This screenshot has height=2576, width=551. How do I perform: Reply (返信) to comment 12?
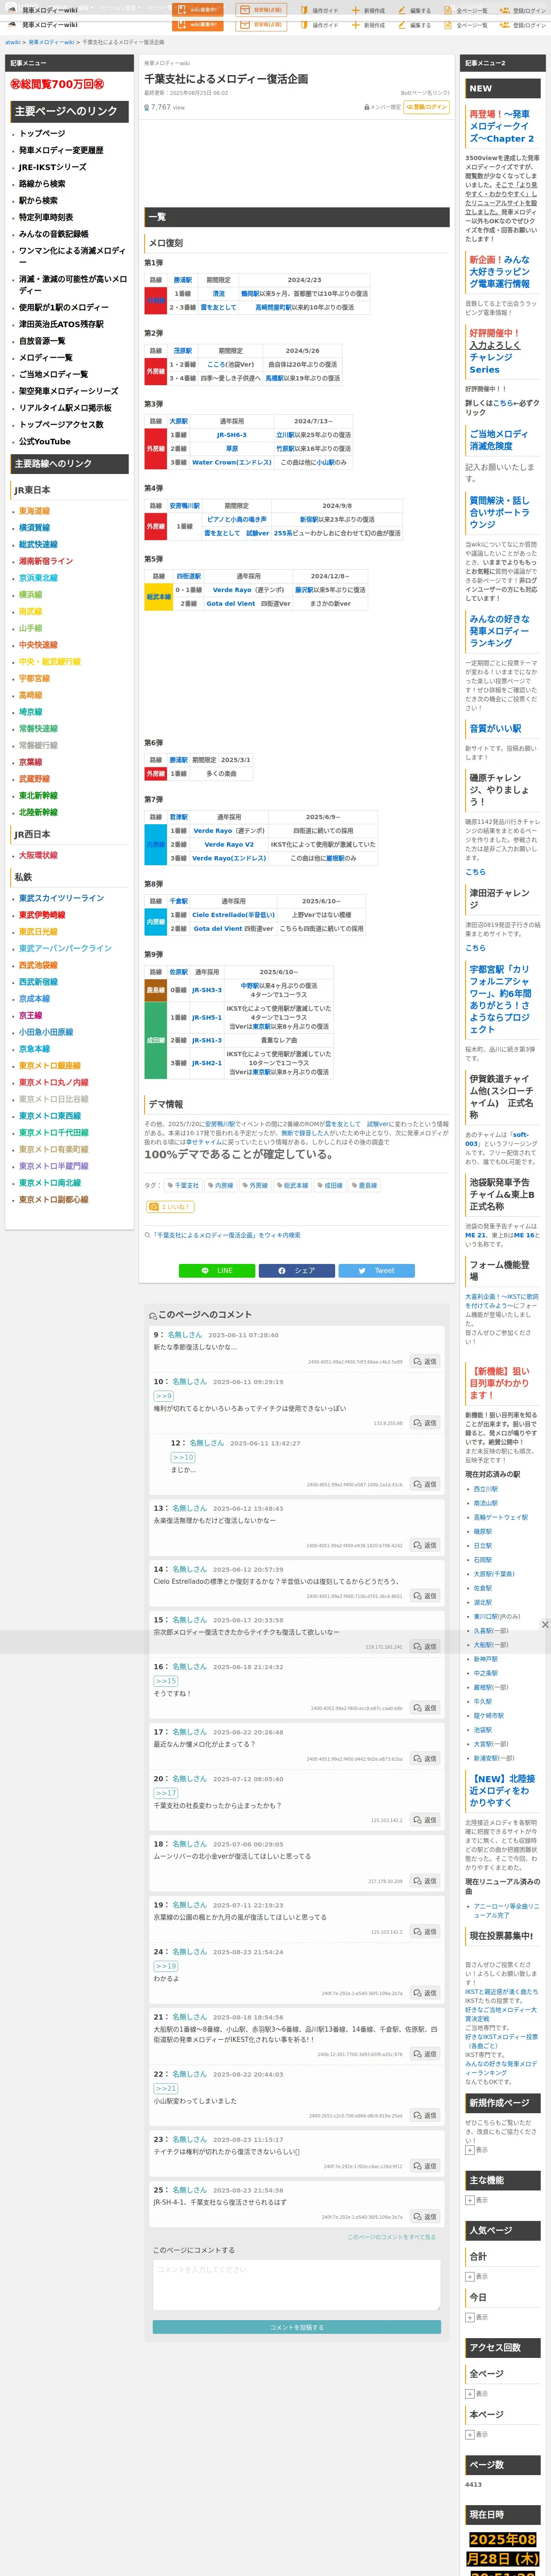click(x=425, y=1484)
